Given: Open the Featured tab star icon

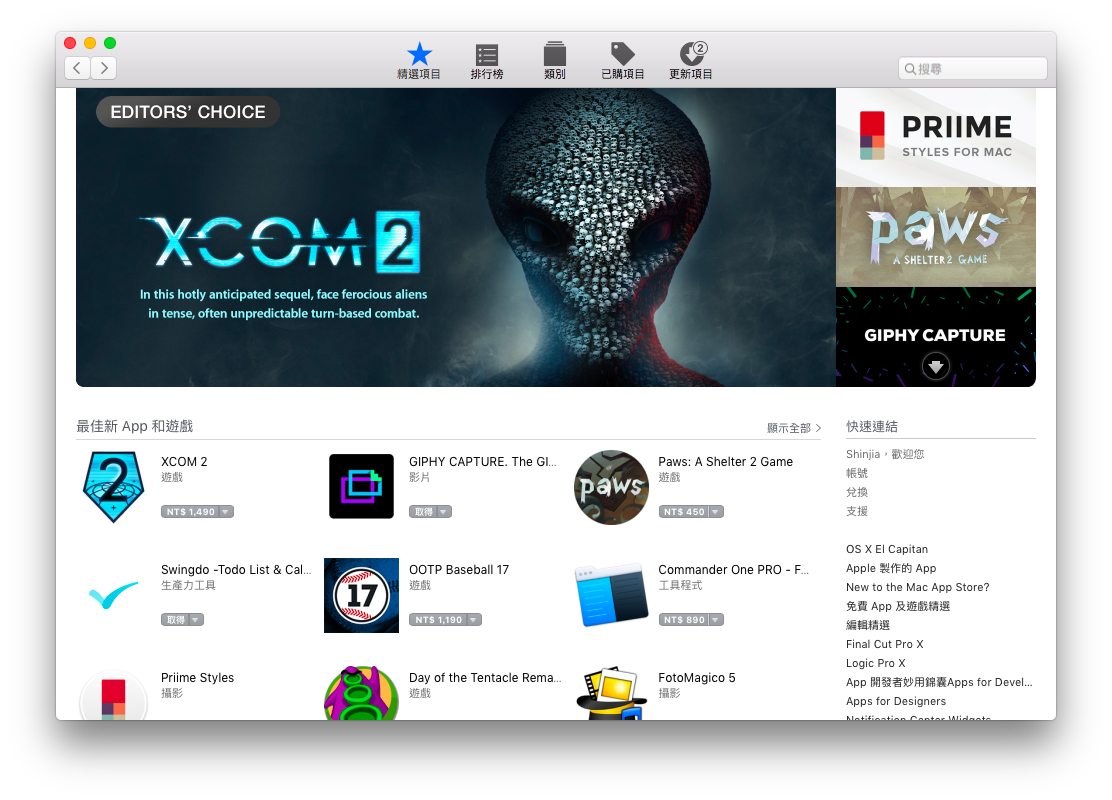Looking at the screenshot, I should (419, 54).
